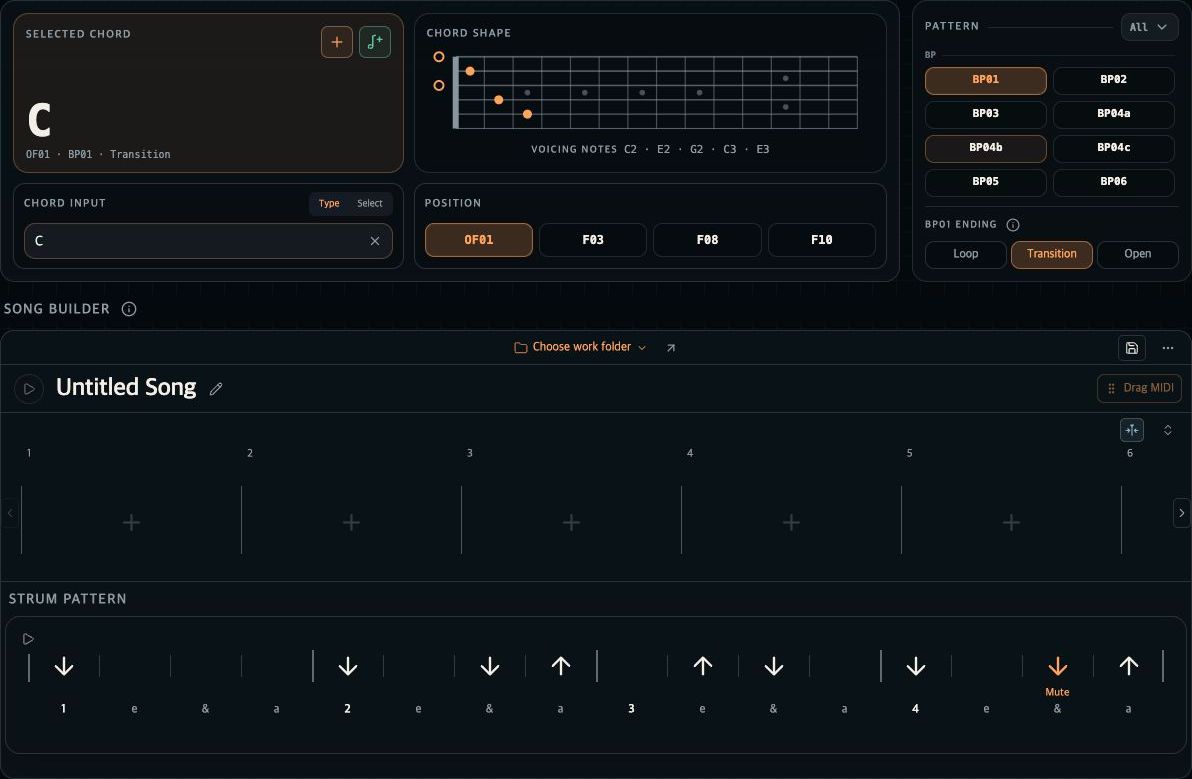Select pattern BP03
The width and height of the screenshot is (1192, 779).
tap(985, 114)
